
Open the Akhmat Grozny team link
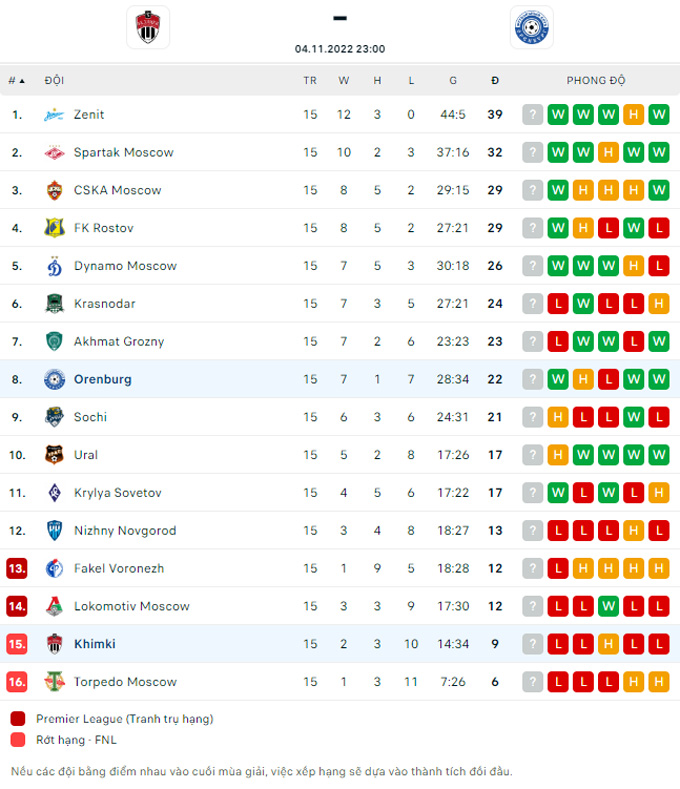pos(119,342)
